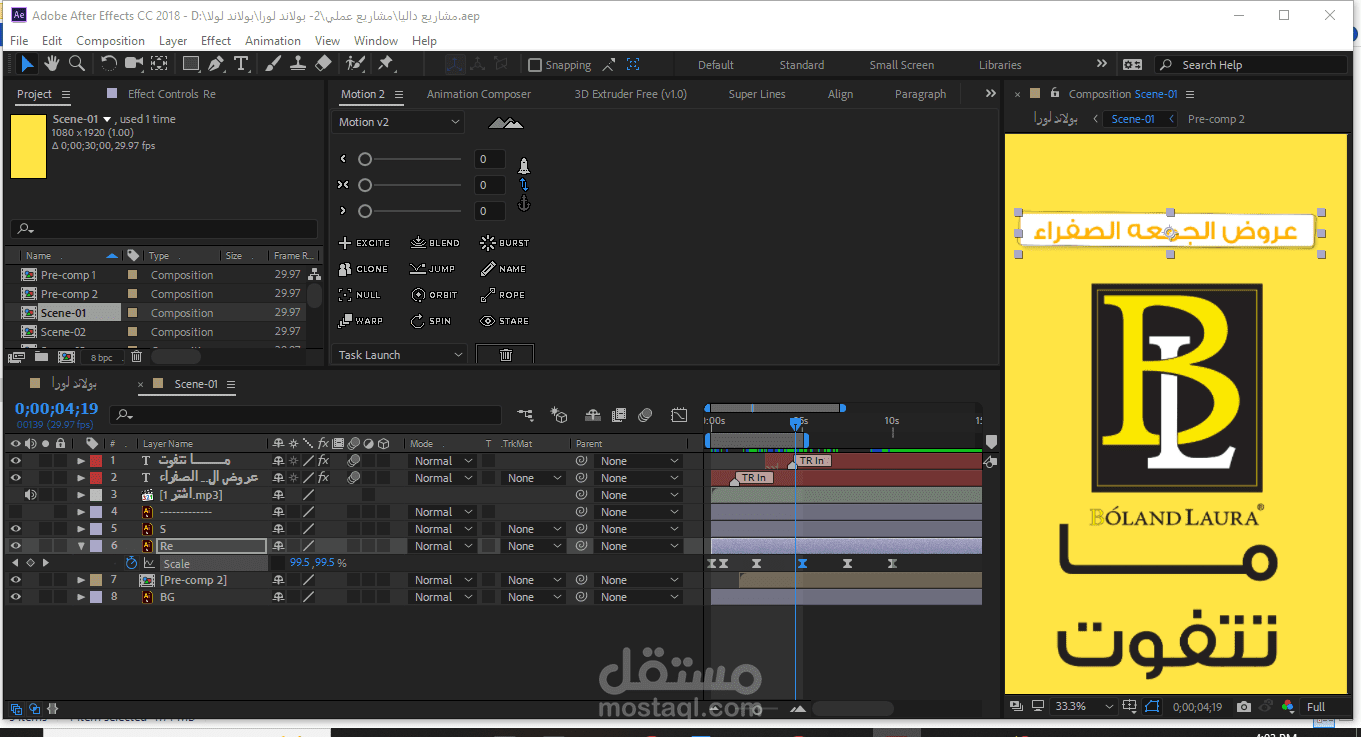
Task: Hide the Pre-comp 2 layer eye toggle
Action: pos(15,580)
